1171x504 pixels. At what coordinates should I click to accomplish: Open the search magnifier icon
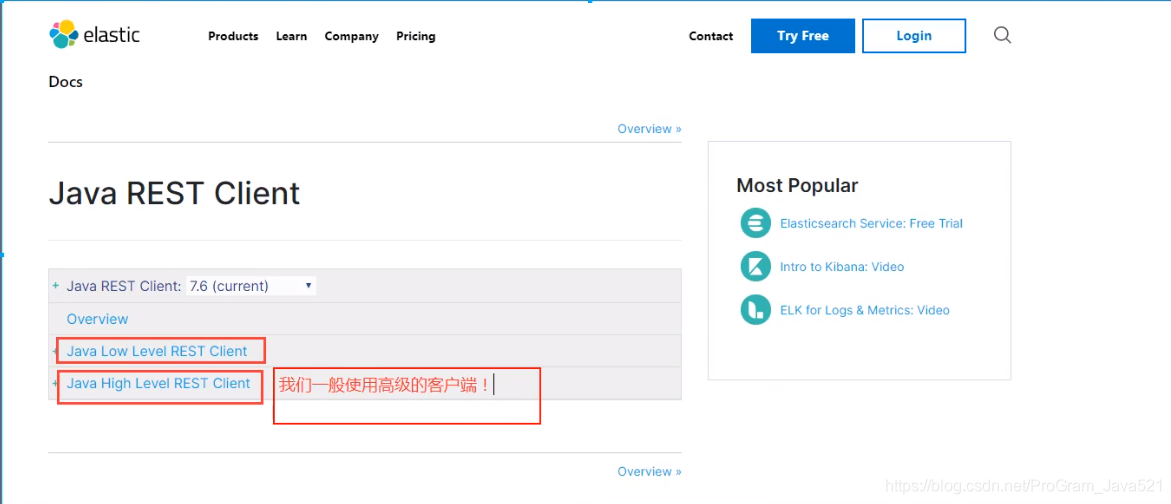coord(1002,35)
